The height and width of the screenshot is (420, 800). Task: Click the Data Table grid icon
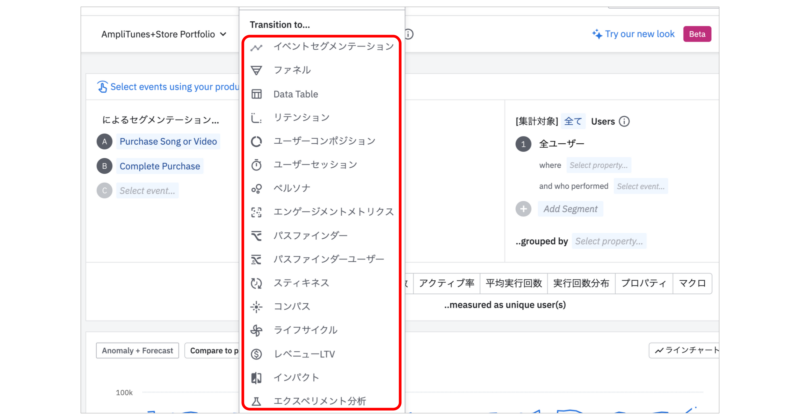[257, 94]
